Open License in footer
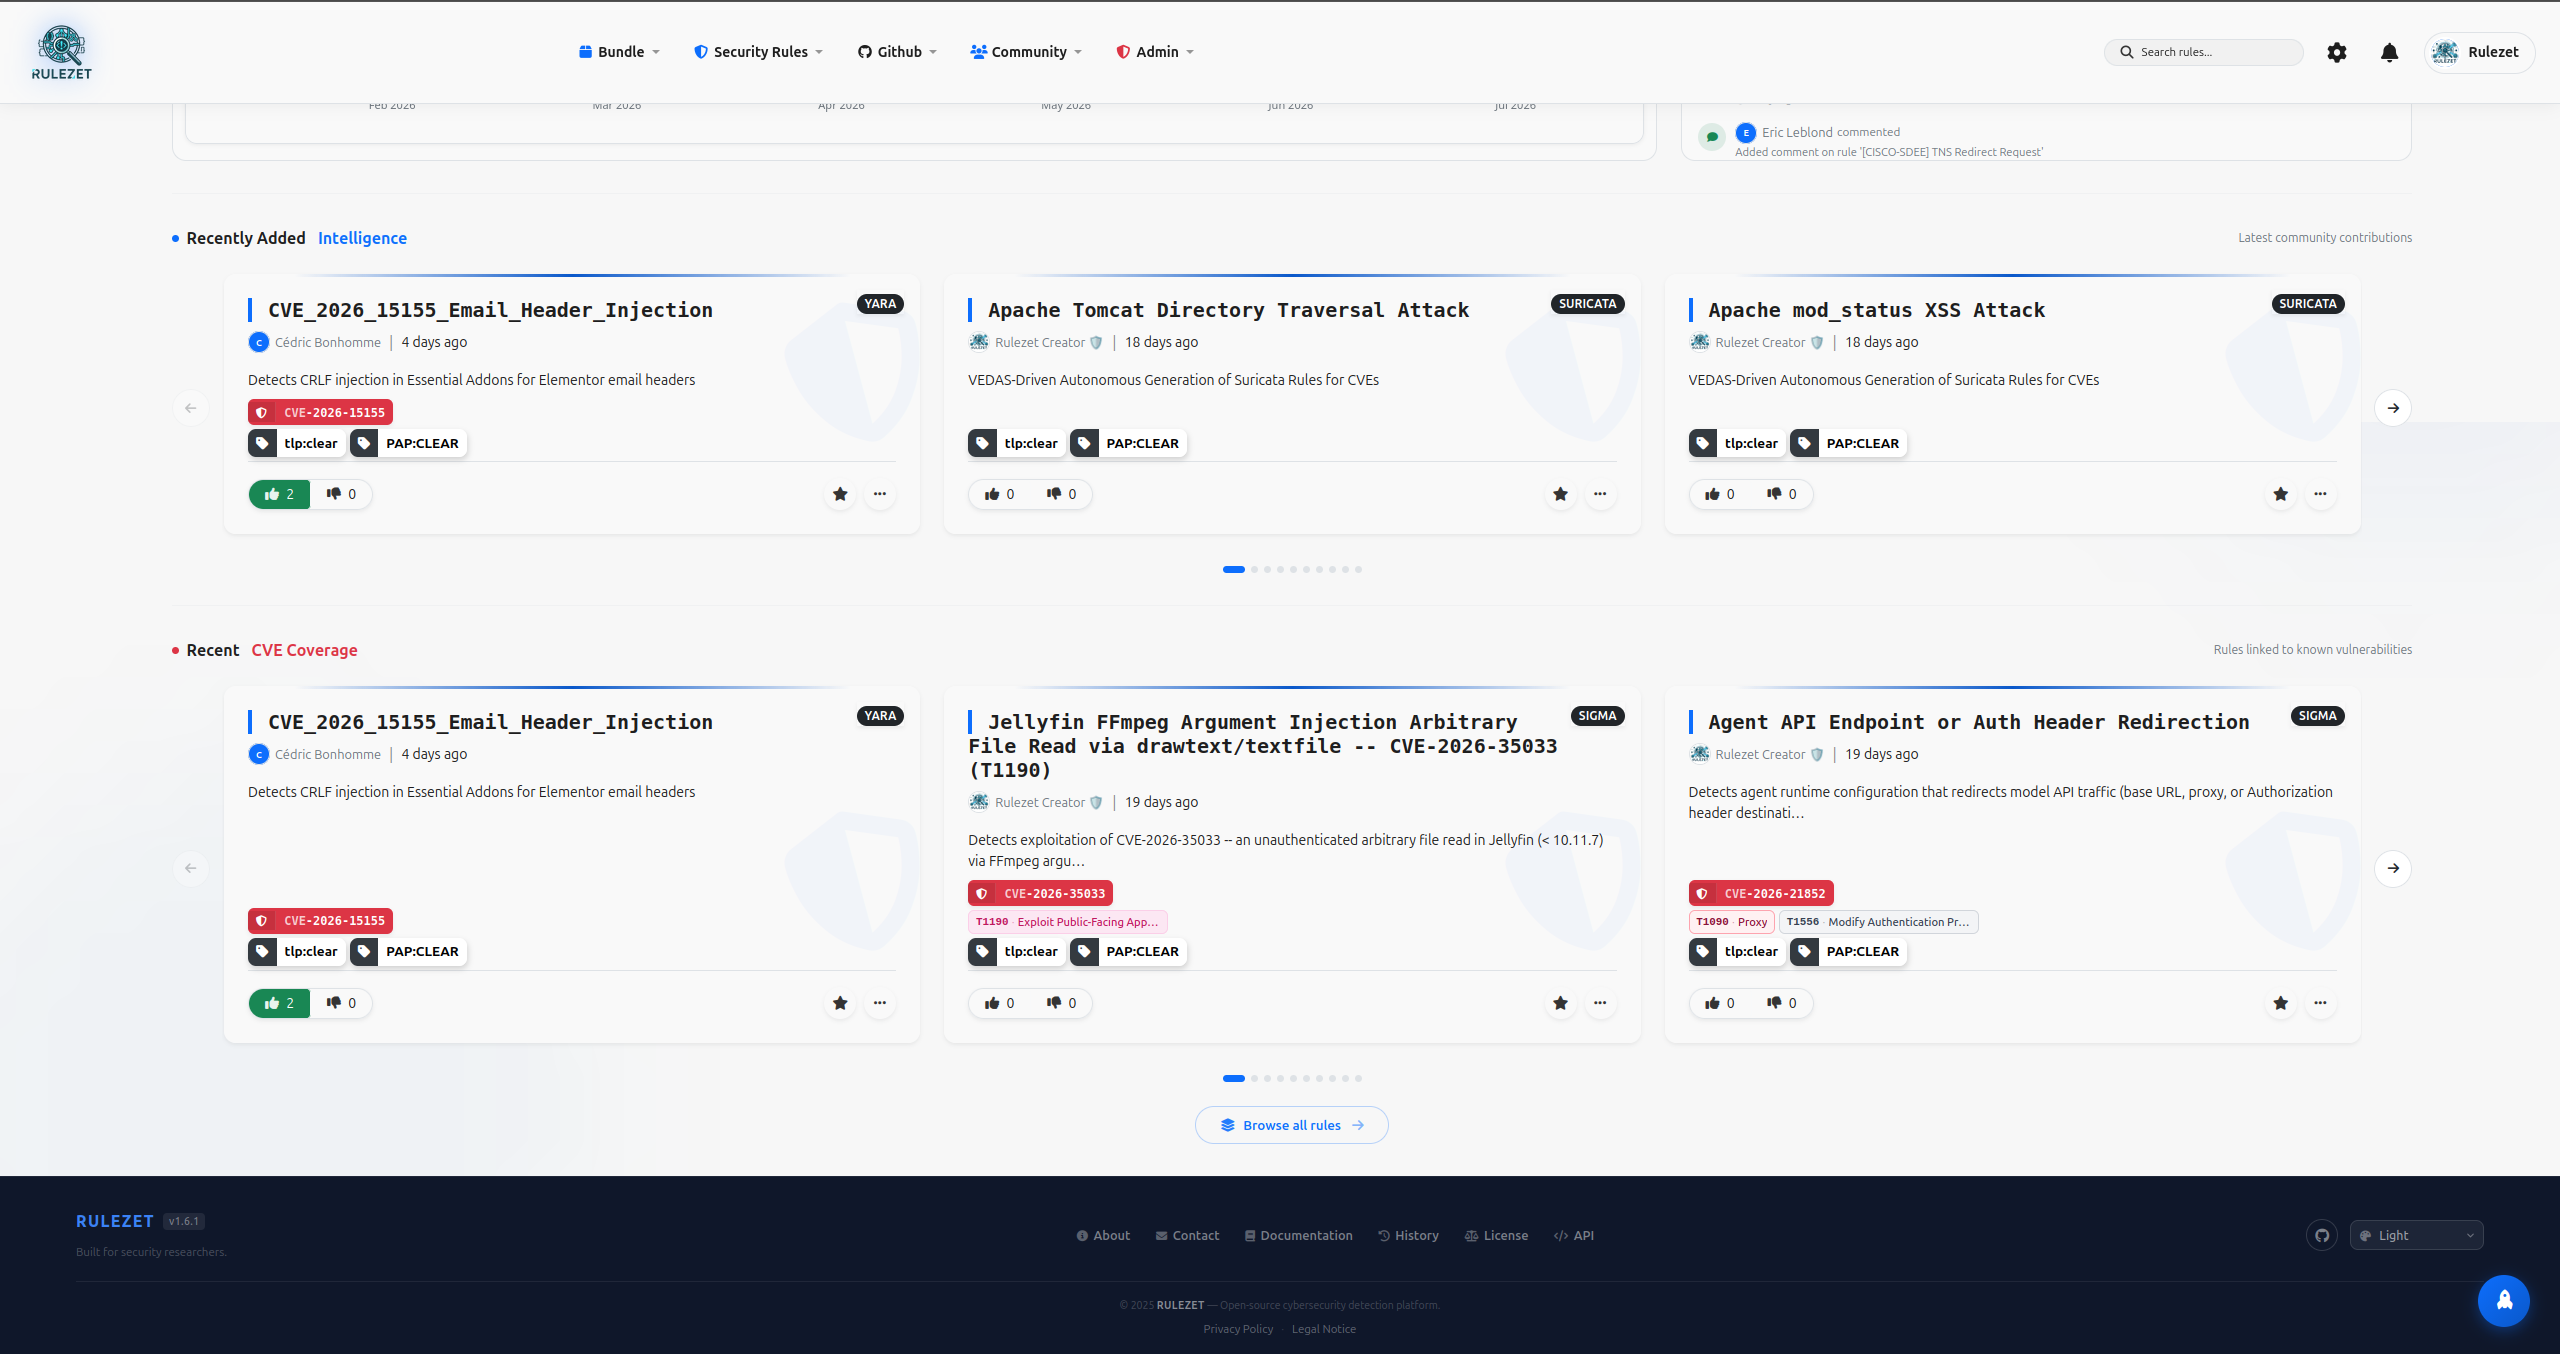The image size is (2560, 1354). tap(1496, 1236)
